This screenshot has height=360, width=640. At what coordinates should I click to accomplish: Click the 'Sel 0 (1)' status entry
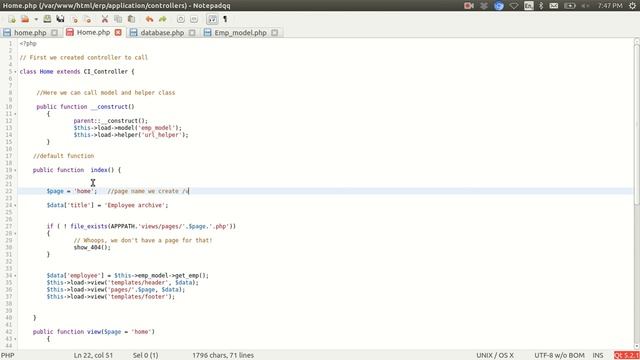click(145, 356)
